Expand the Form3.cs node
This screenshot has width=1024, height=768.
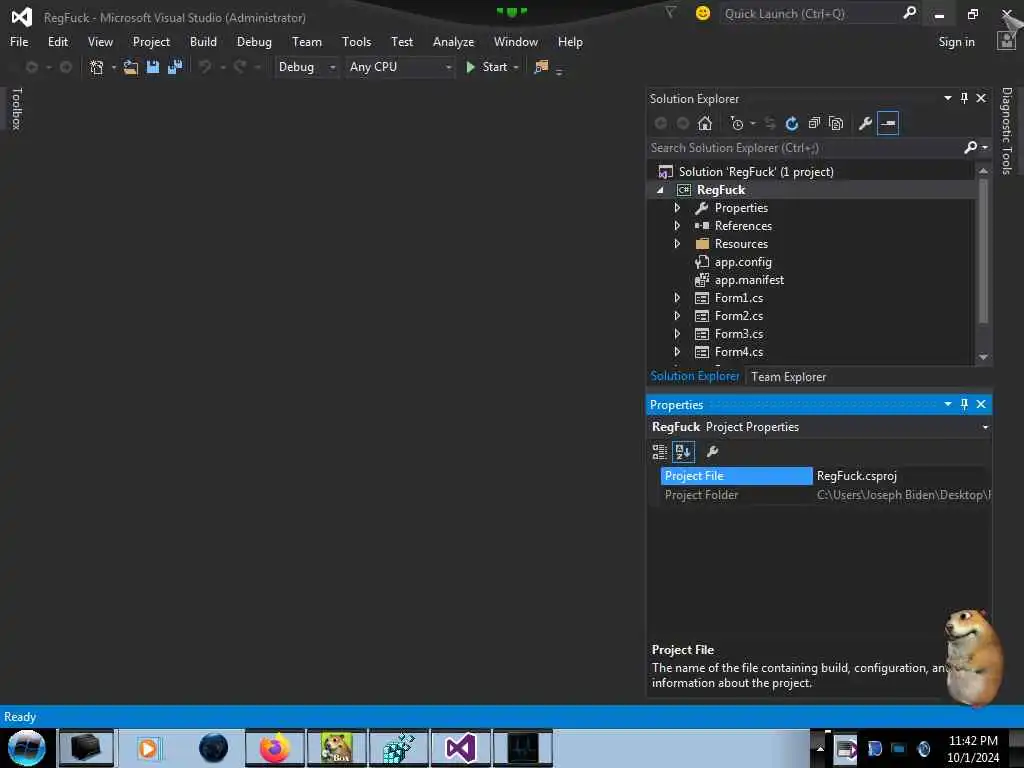(x=677, y=334)
